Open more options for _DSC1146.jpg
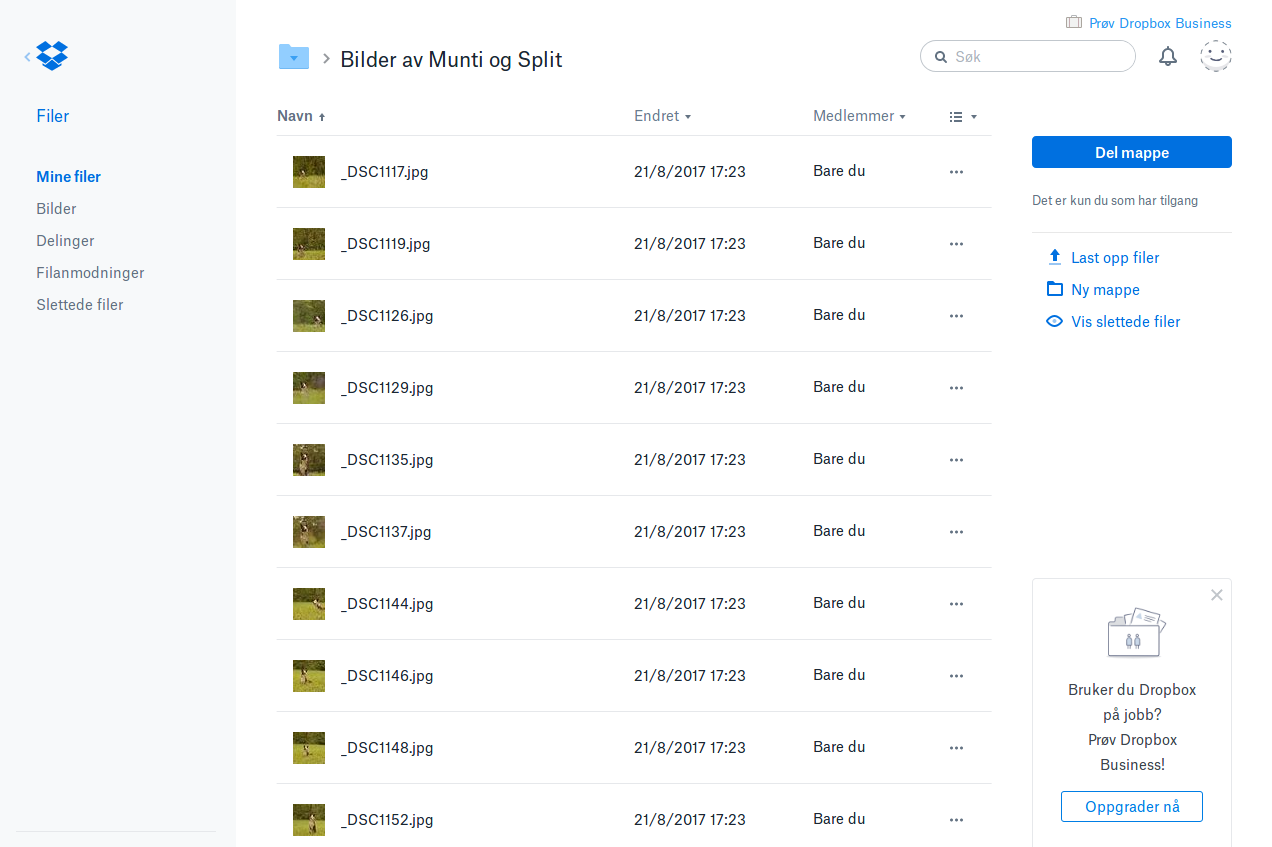The height and width of the screenshot is (847, 1272). [x=956, y=676]
